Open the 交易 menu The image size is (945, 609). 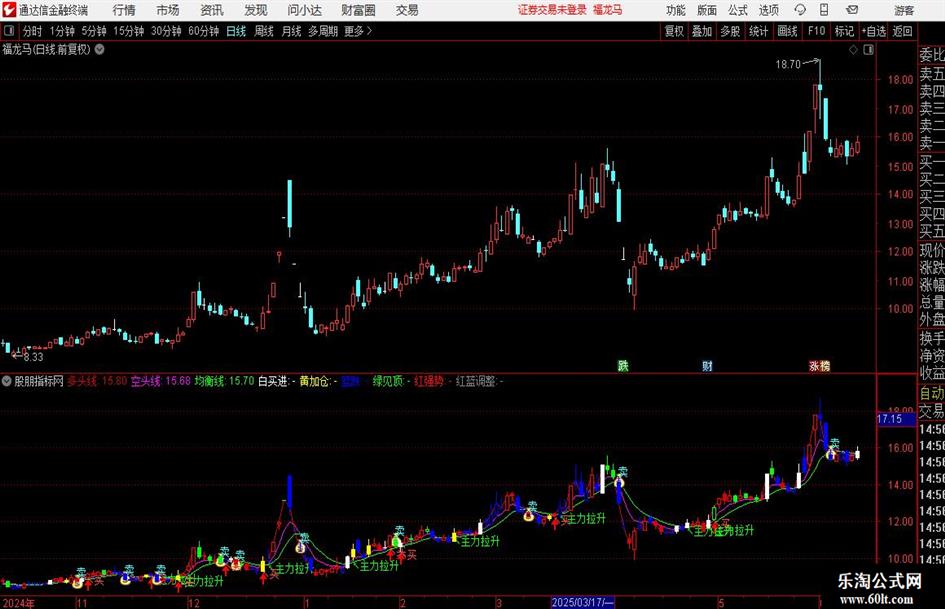407,10
